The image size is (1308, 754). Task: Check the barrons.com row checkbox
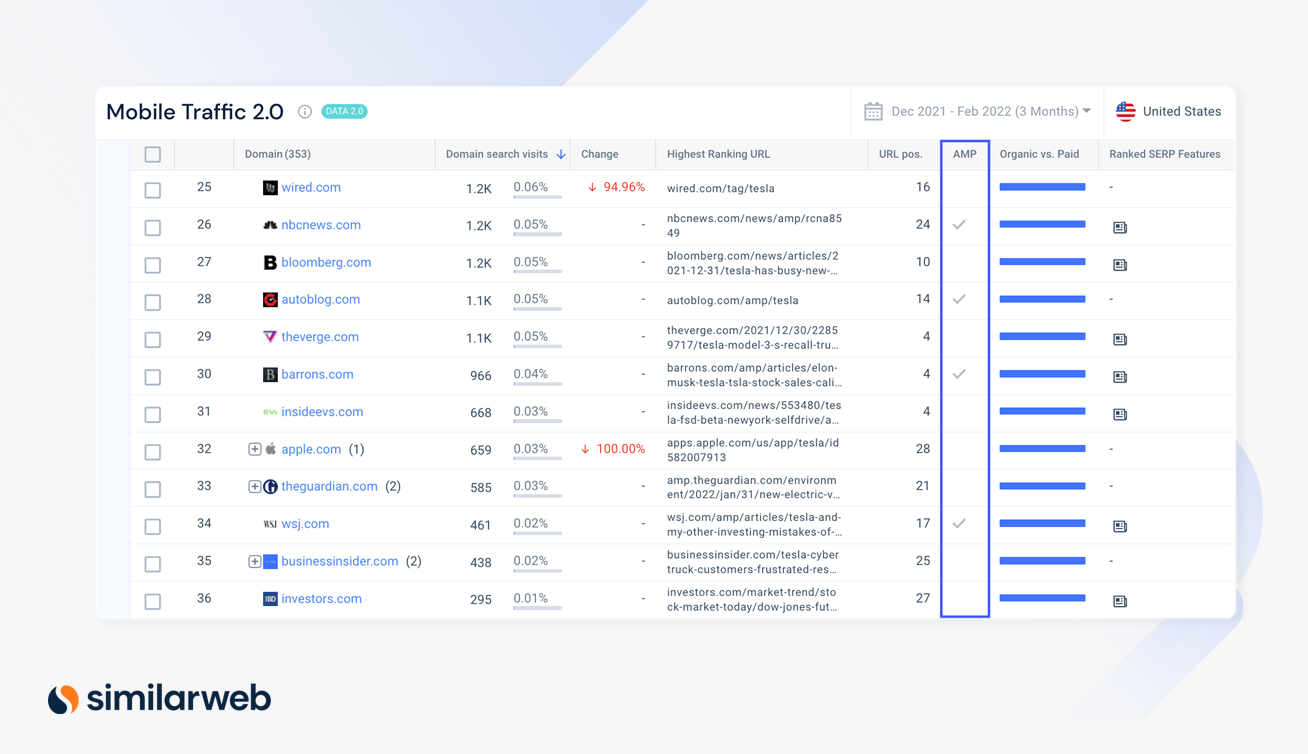[x=153, y=377]
